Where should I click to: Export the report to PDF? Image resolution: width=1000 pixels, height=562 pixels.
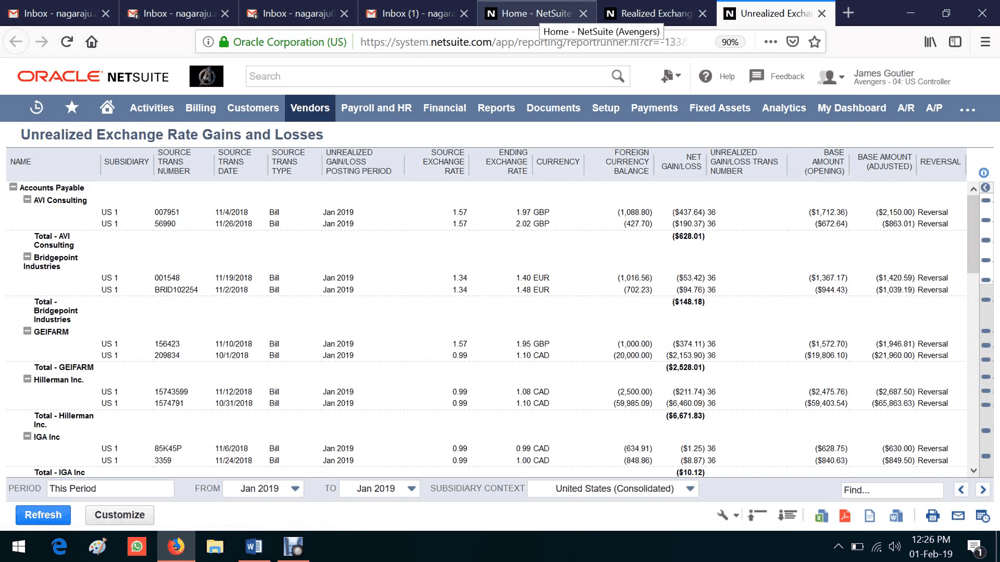(x=844, y=515)
